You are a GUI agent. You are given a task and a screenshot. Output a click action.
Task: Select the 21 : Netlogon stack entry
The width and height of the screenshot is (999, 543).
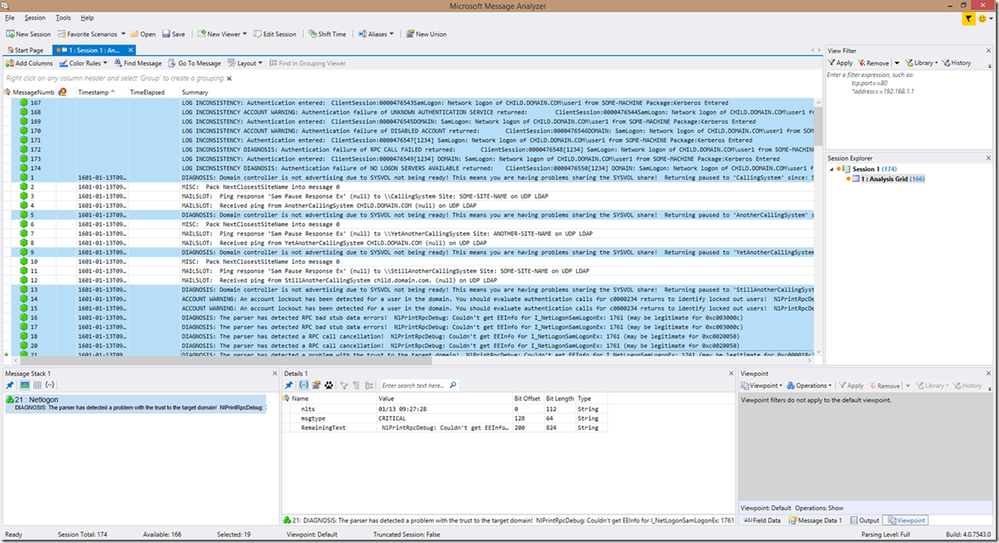pos(135,403)
